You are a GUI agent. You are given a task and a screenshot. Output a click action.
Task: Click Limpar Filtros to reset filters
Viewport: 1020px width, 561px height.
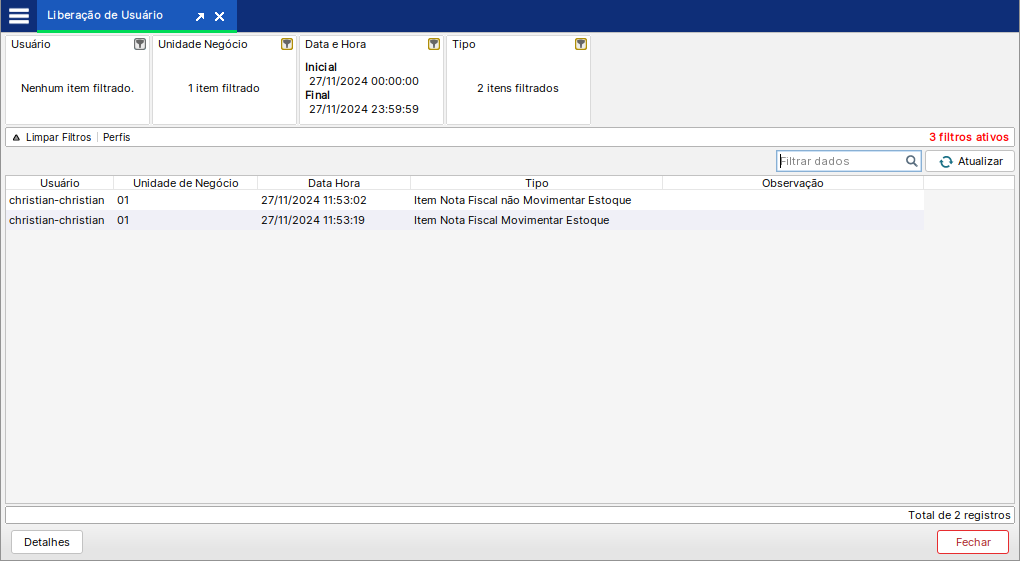tap(58, 137)
